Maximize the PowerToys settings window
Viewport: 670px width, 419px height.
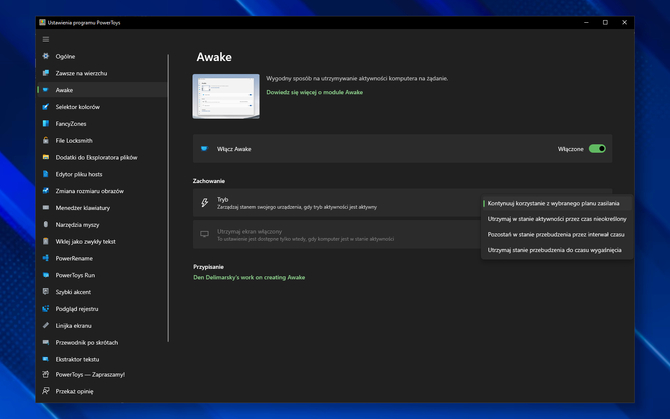[605, 22]
